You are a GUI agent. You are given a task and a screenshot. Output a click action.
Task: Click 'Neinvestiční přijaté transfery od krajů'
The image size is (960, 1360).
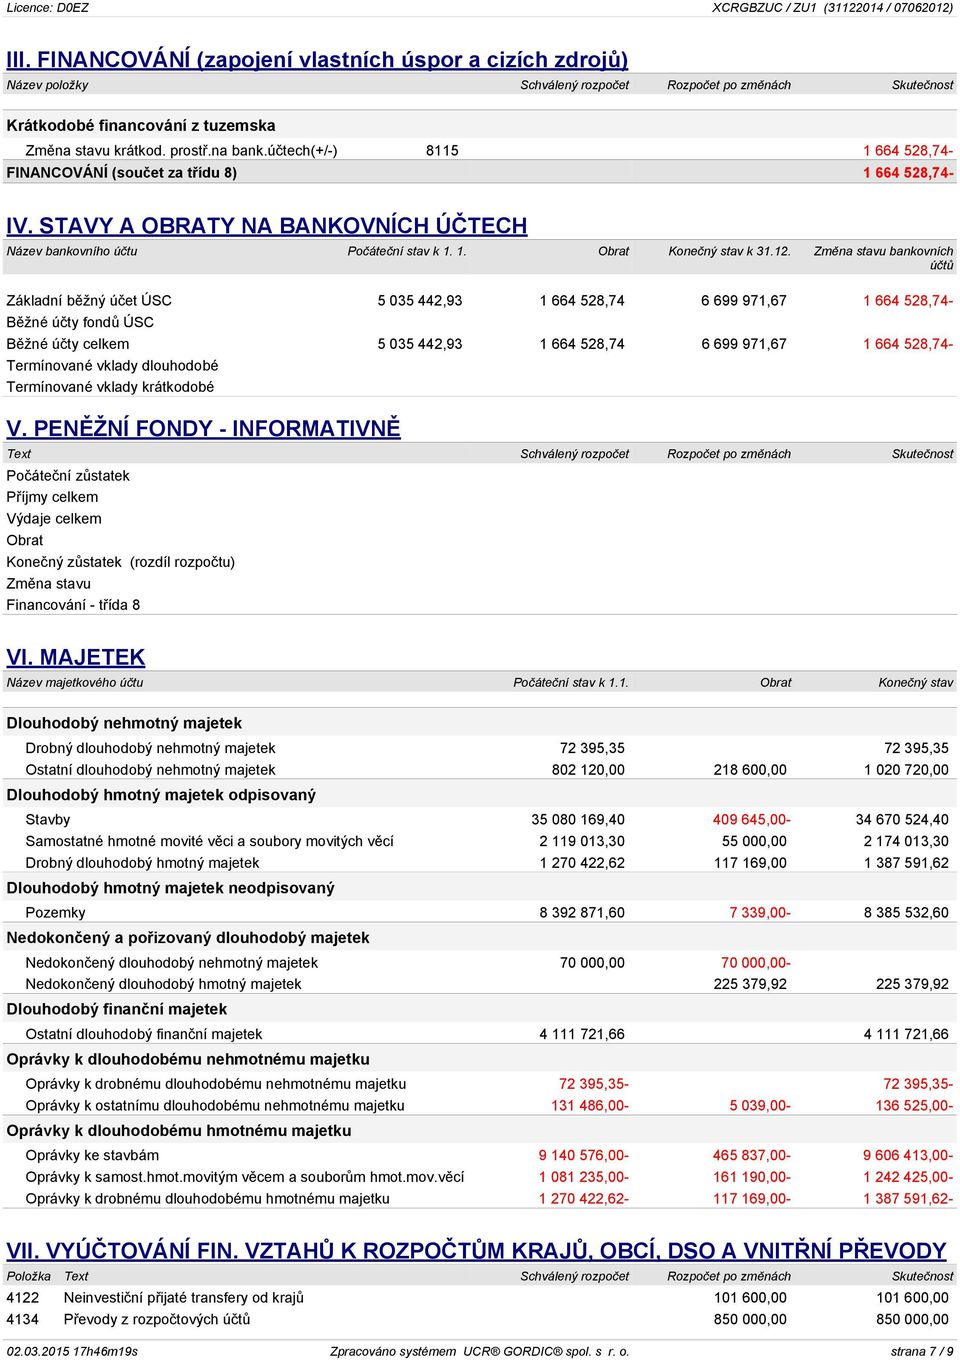click(184, 1298)
